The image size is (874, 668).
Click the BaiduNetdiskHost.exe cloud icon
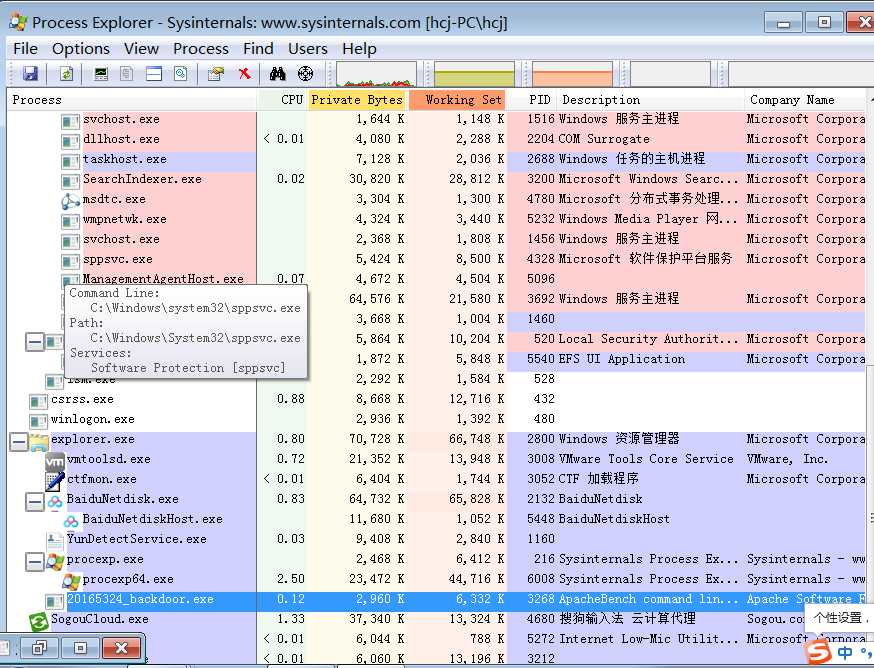(x=71, y=521)
